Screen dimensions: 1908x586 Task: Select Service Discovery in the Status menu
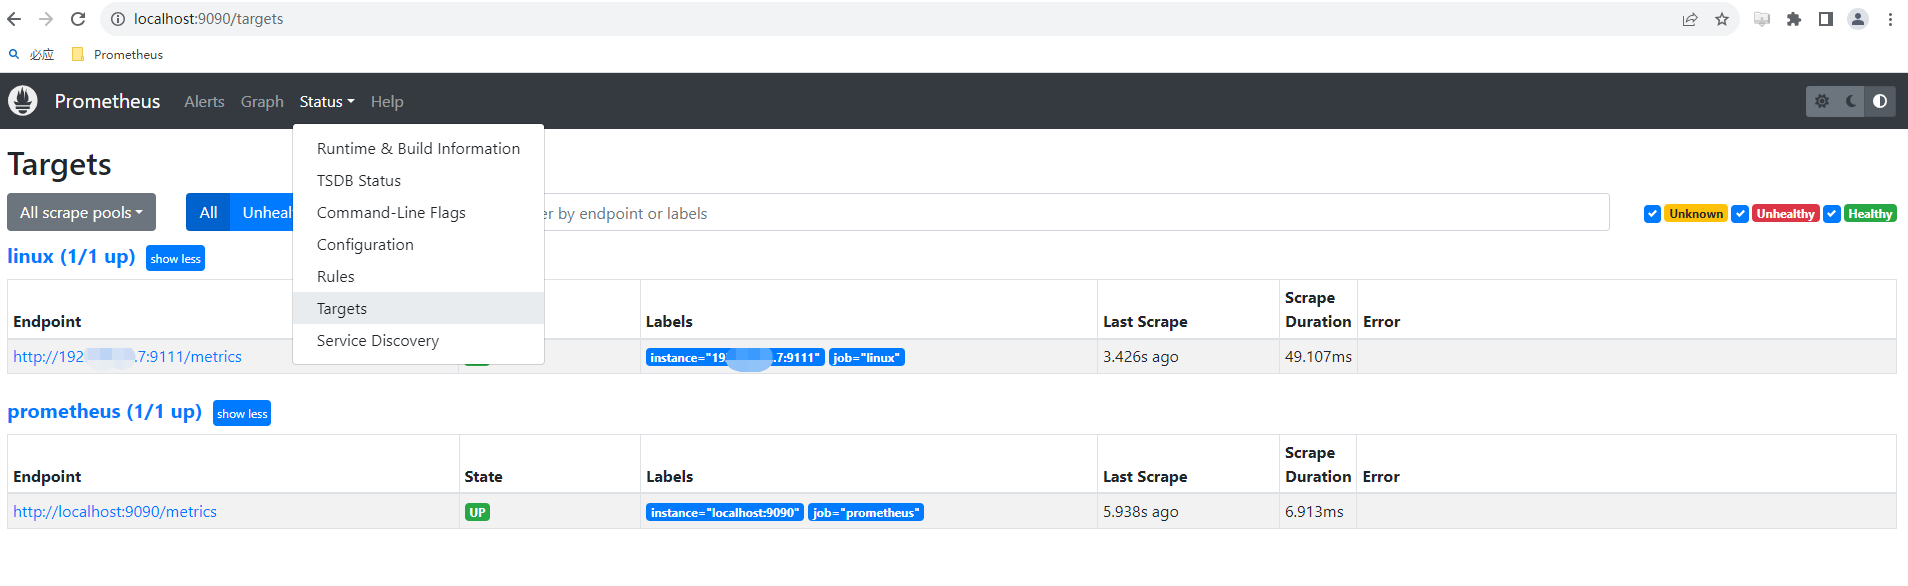[x=378, y=341]
